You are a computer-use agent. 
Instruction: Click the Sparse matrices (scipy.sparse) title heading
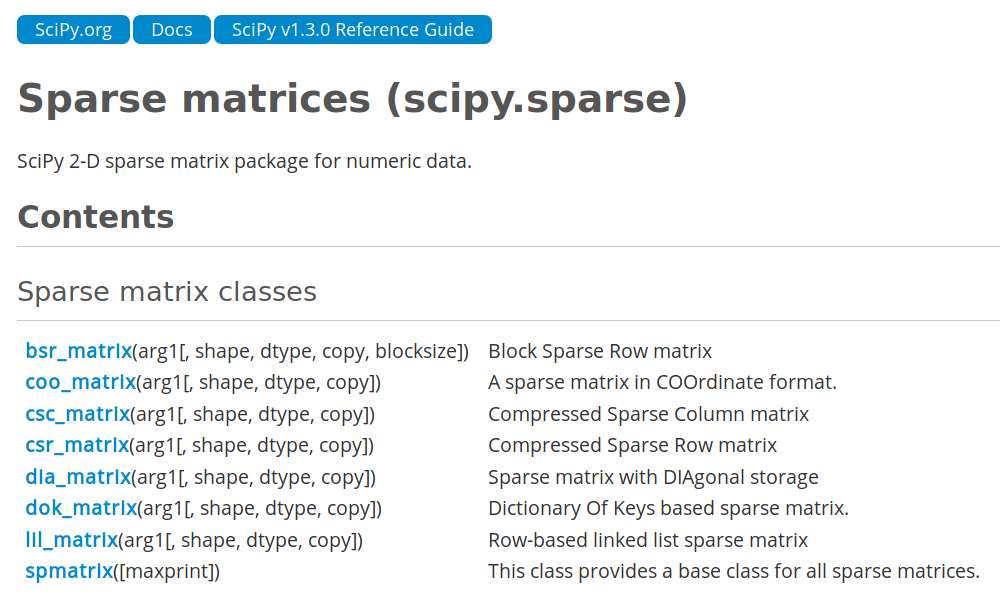pos(353,99)
